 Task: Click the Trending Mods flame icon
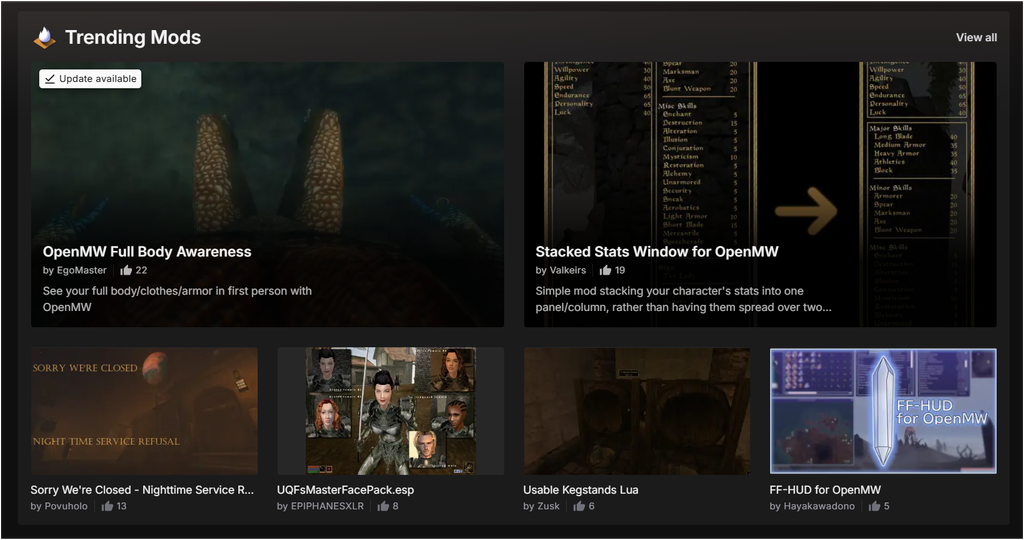coord(44,38)
